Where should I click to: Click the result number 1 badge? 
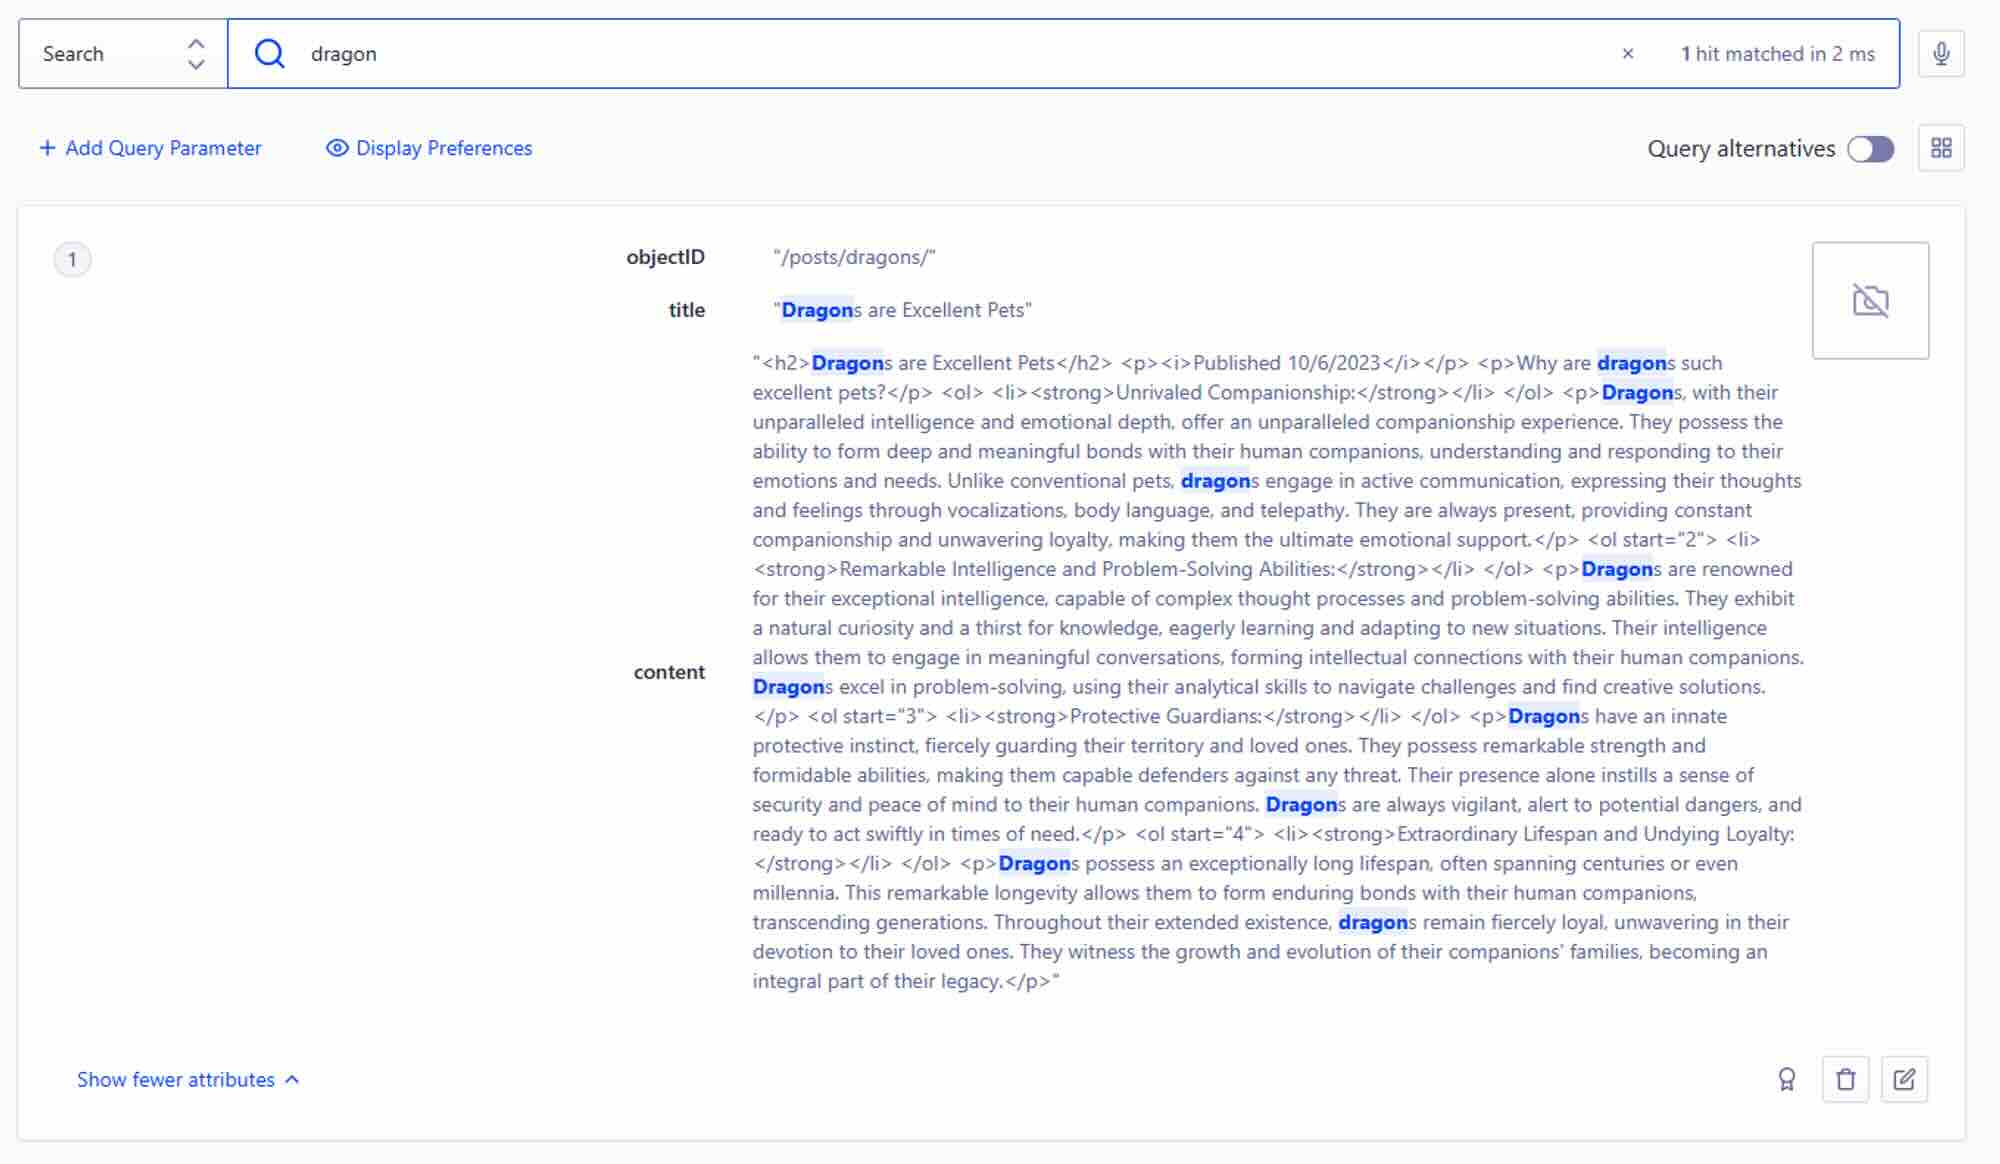pos(72,260)
